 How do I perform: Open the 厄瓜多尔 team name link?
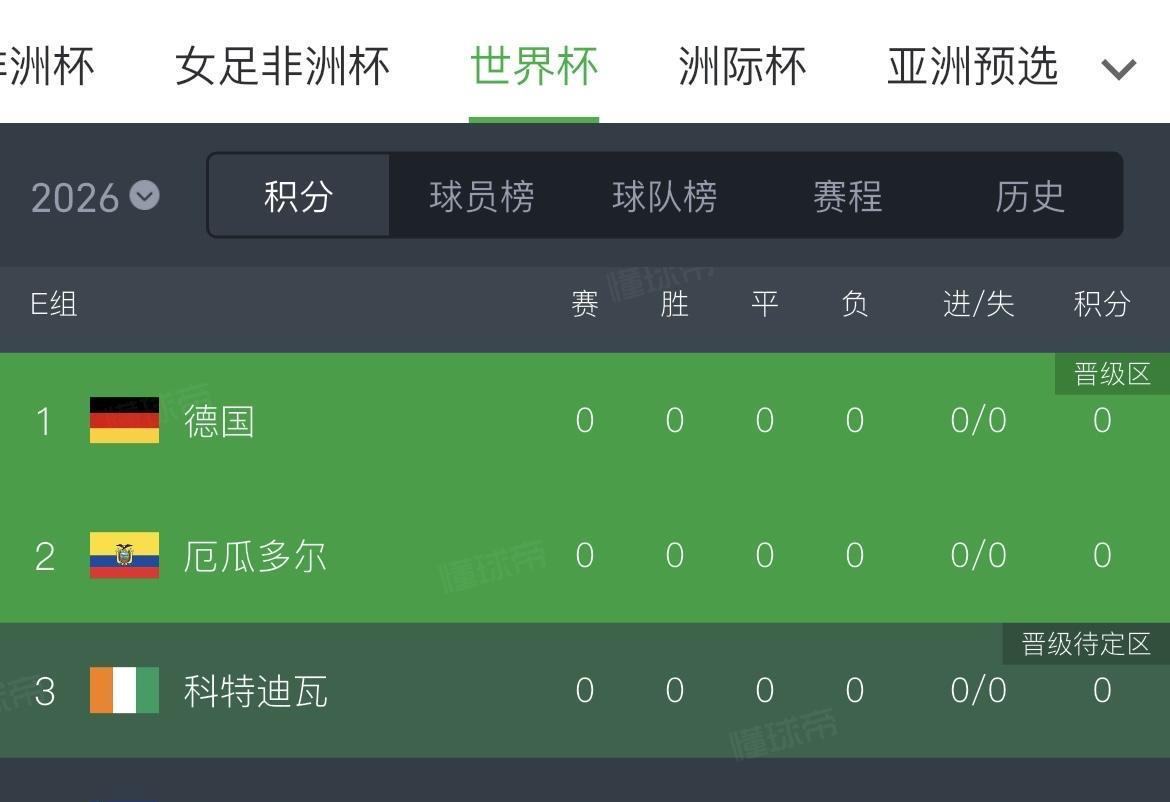pyautogui.click(x=255, y=556)
